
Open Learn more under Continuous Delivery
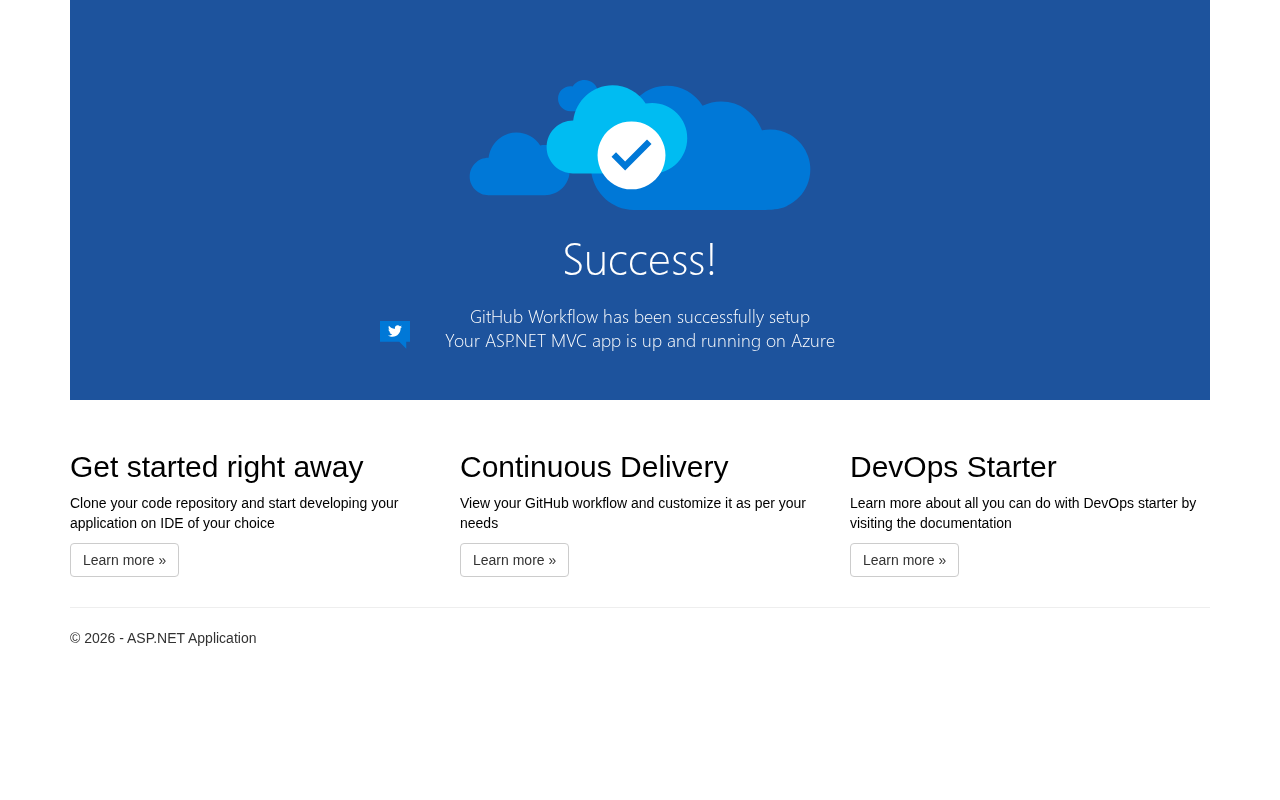coord(514,560)
